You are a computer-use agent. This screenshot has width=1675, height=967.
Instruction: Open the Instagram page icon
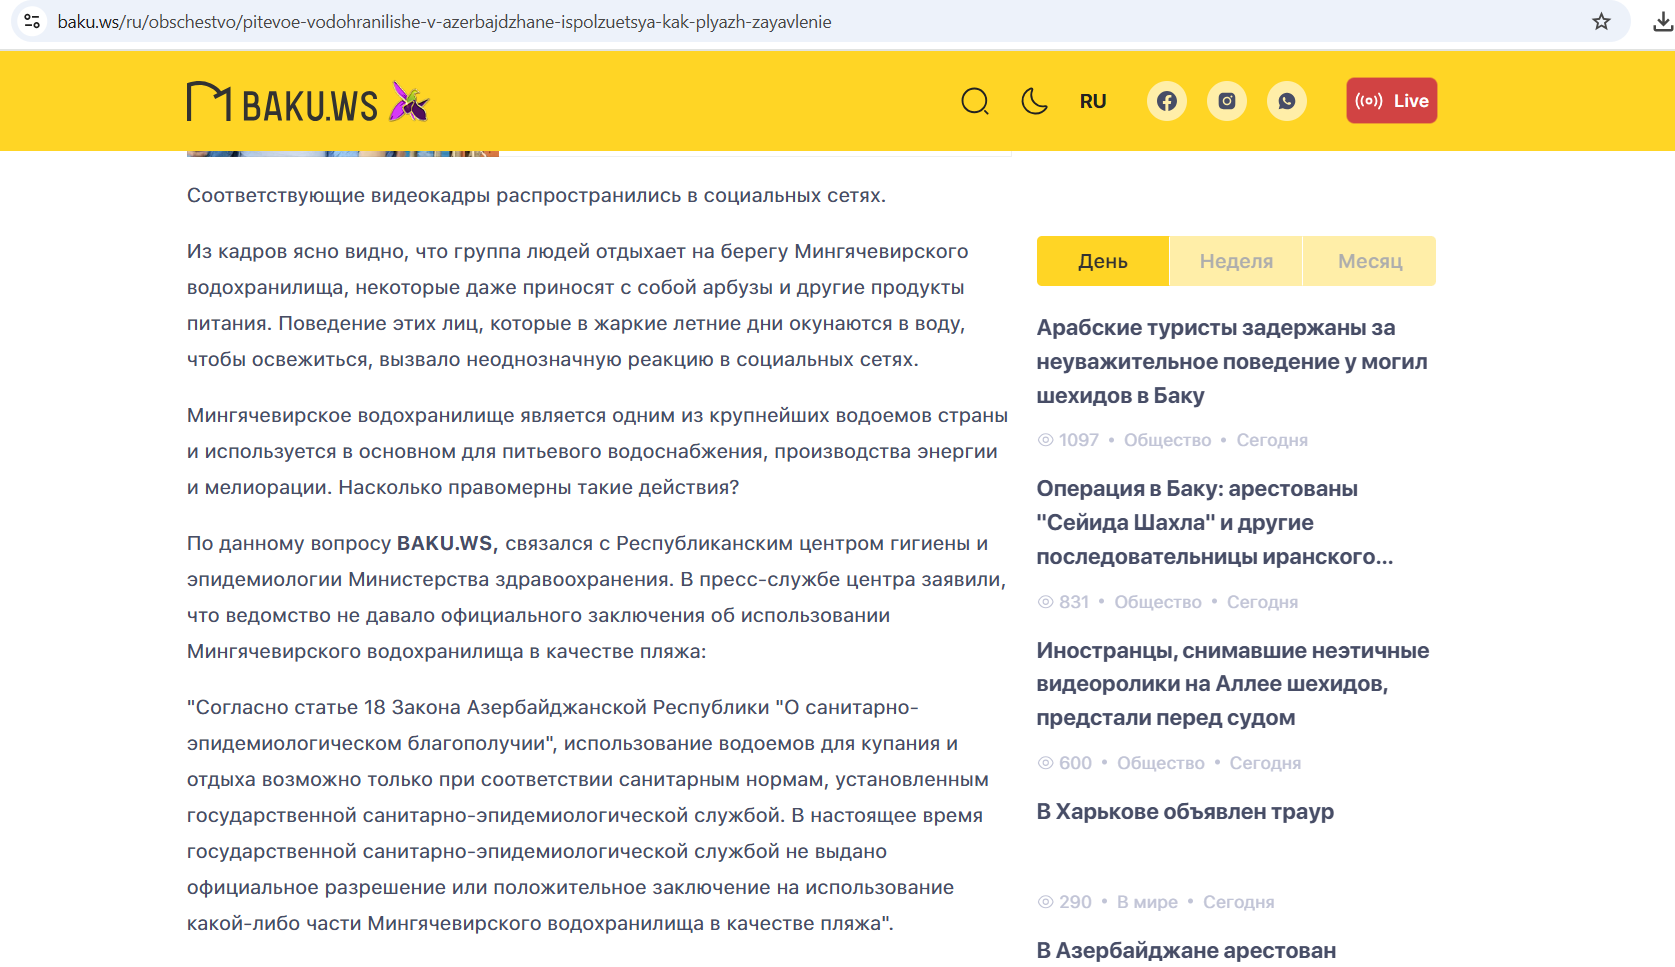[x=1226, y=101]
